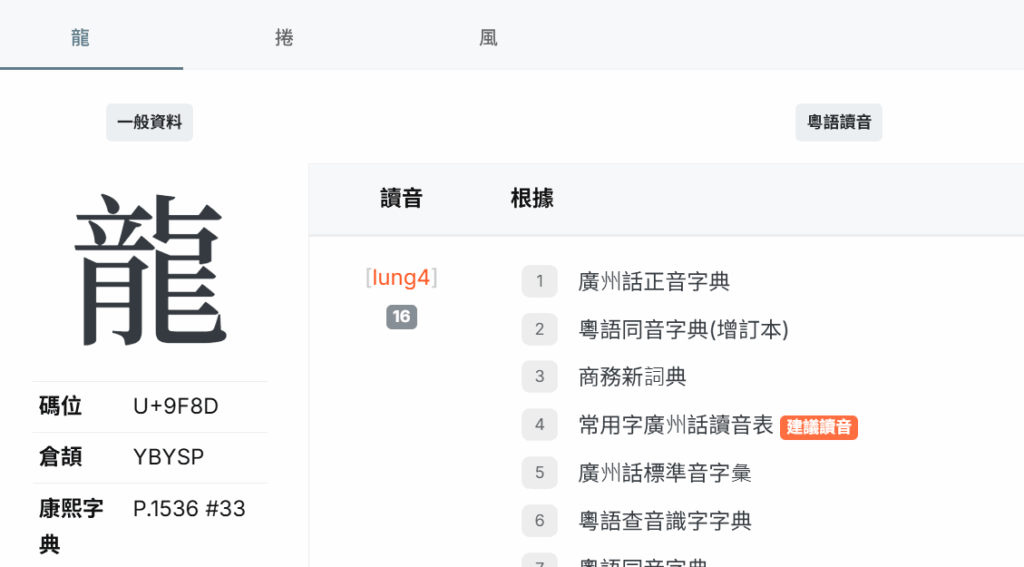Click the lung4 pronunciation link
1024x567 pixels.
pos(401,278)
